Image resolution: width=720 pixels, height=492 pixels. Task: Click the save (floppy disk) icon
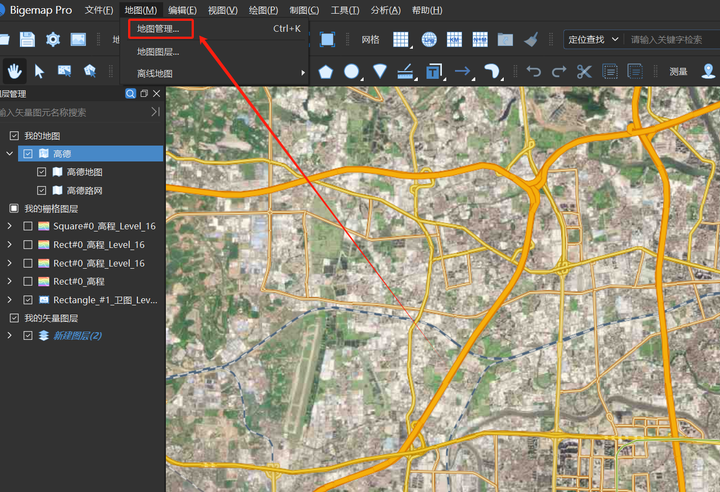click(27, 40)
